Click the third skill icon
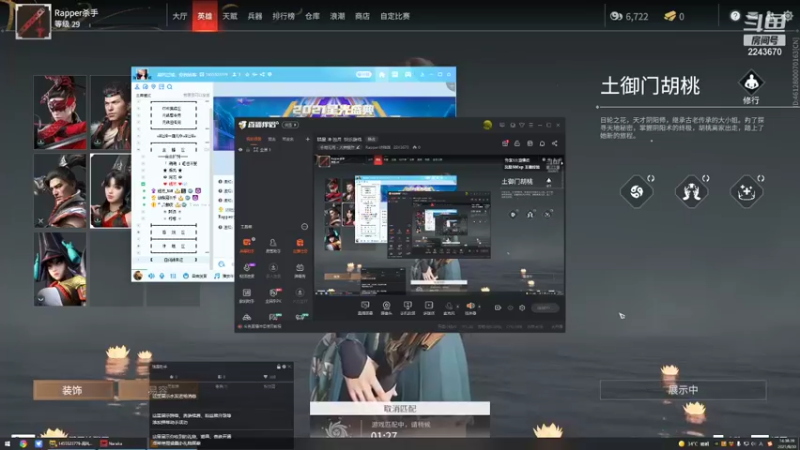 pos(746,191)
